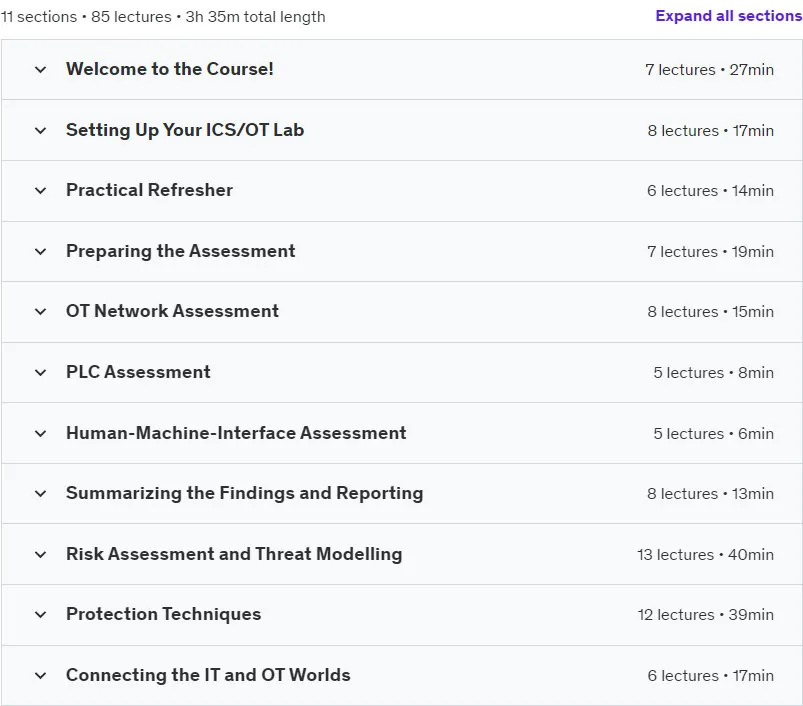
Task: Click the 7 lectures • 27min label
Action: tap(709, 70)
